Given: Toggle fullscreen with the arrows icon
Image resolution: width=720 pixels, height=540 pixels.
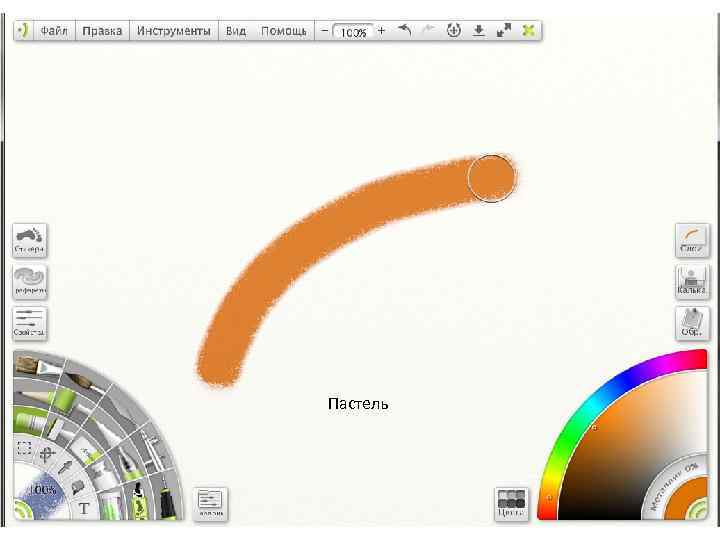Looking at the screenshot, I should (504, 31).
